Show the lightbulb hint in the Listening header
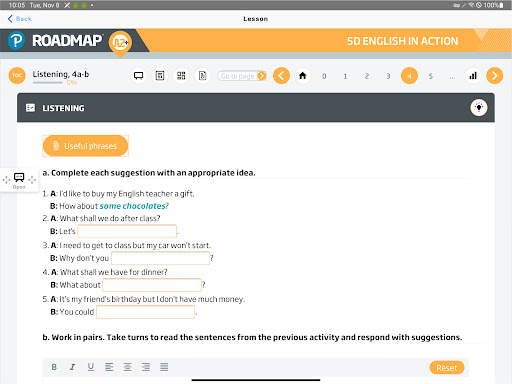Viewport: 512px width, 384px height. (x=479, y=108)
